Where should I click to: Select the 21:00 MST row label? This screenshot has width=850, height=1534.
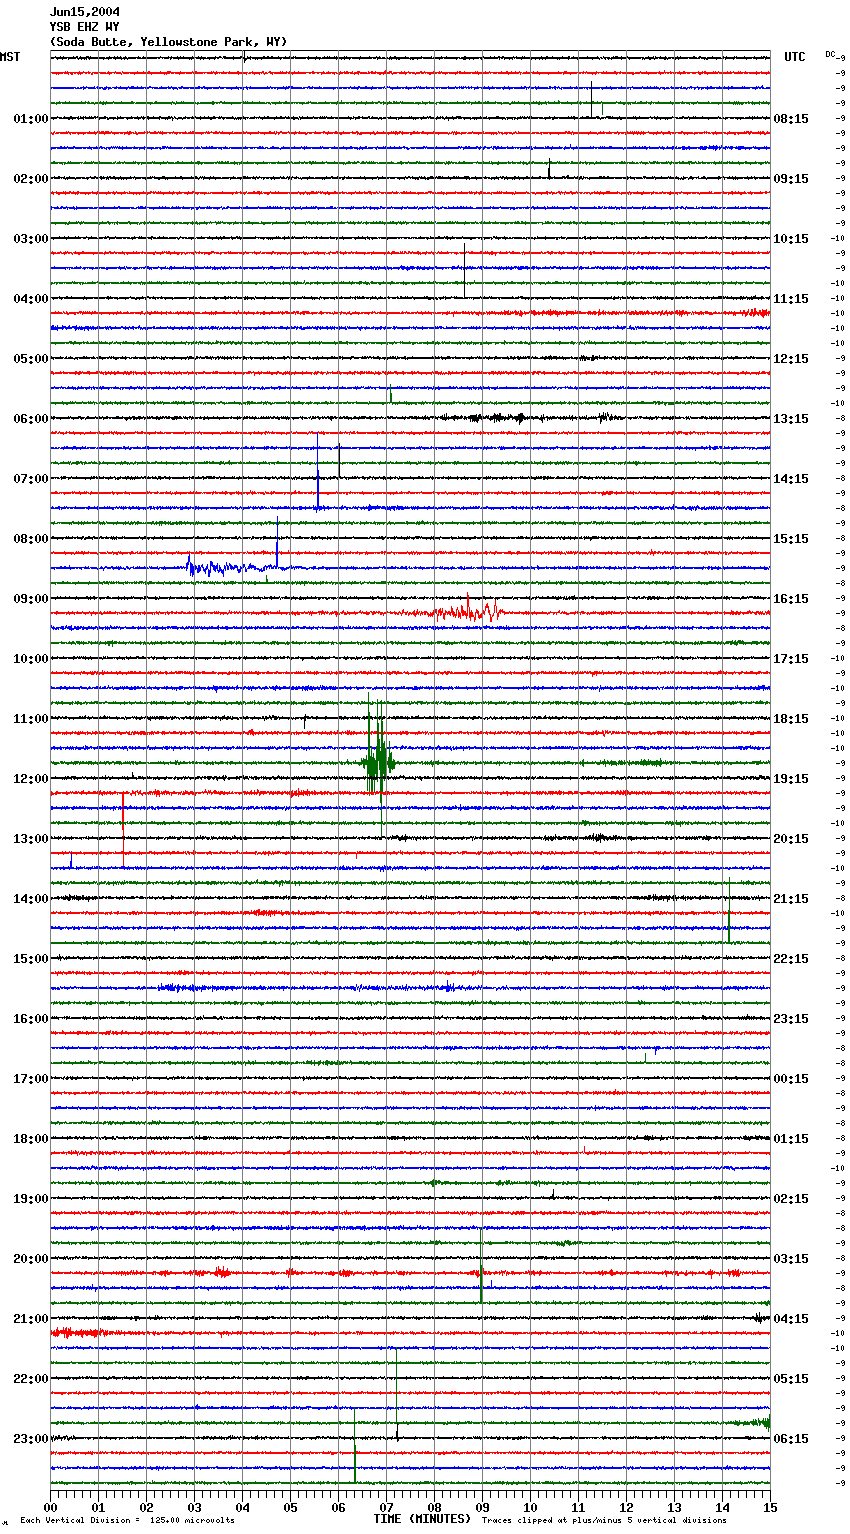tap(31, 1319)
